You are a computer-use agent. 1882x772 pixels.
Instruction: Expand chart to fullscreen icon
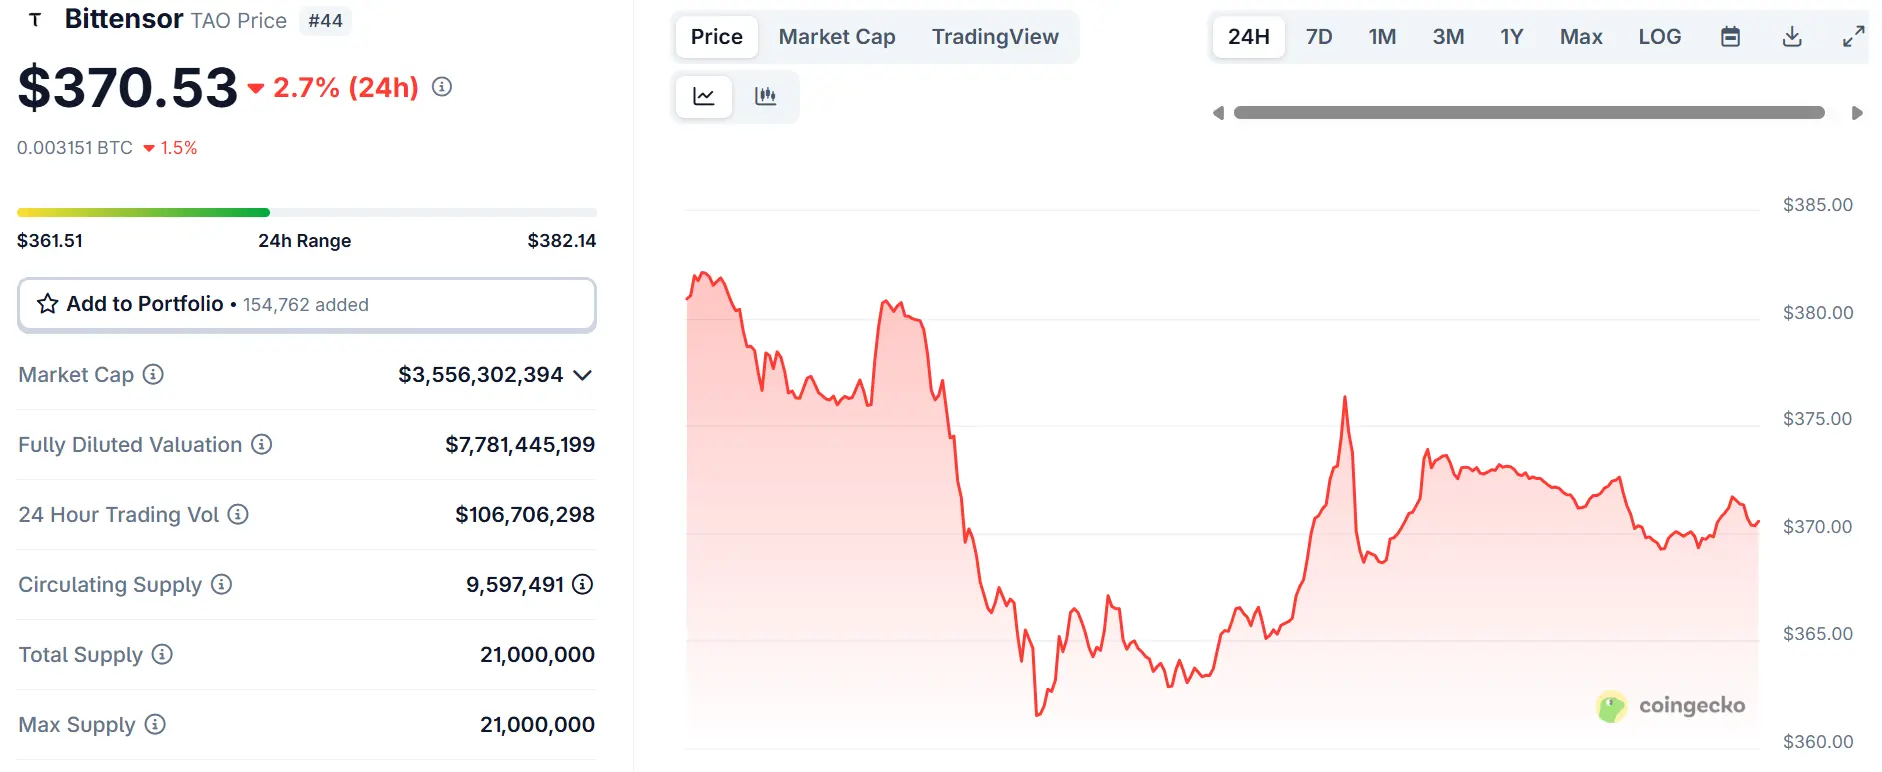1853,37
